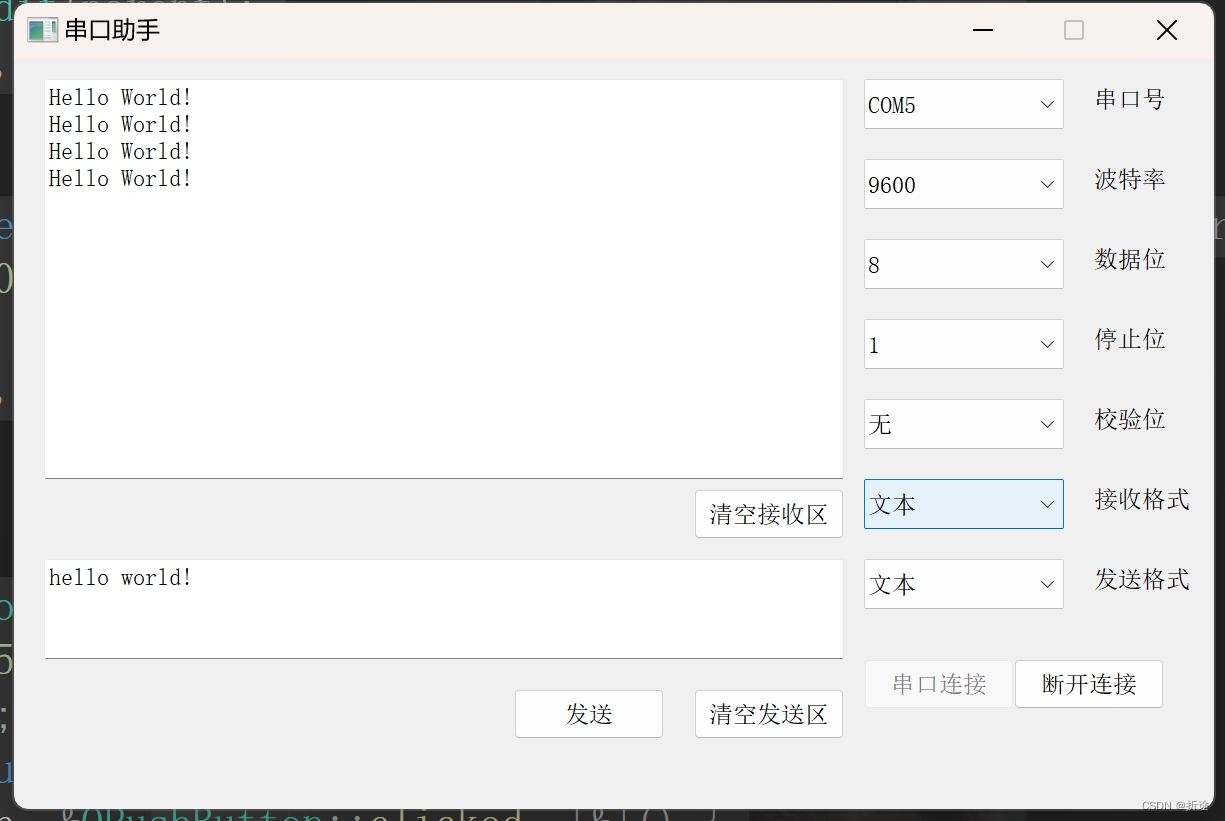Open the parity dropdown showing 无
Image resolution: width=1225 pixels, height=821 pixels.
(x=962, y=424)
